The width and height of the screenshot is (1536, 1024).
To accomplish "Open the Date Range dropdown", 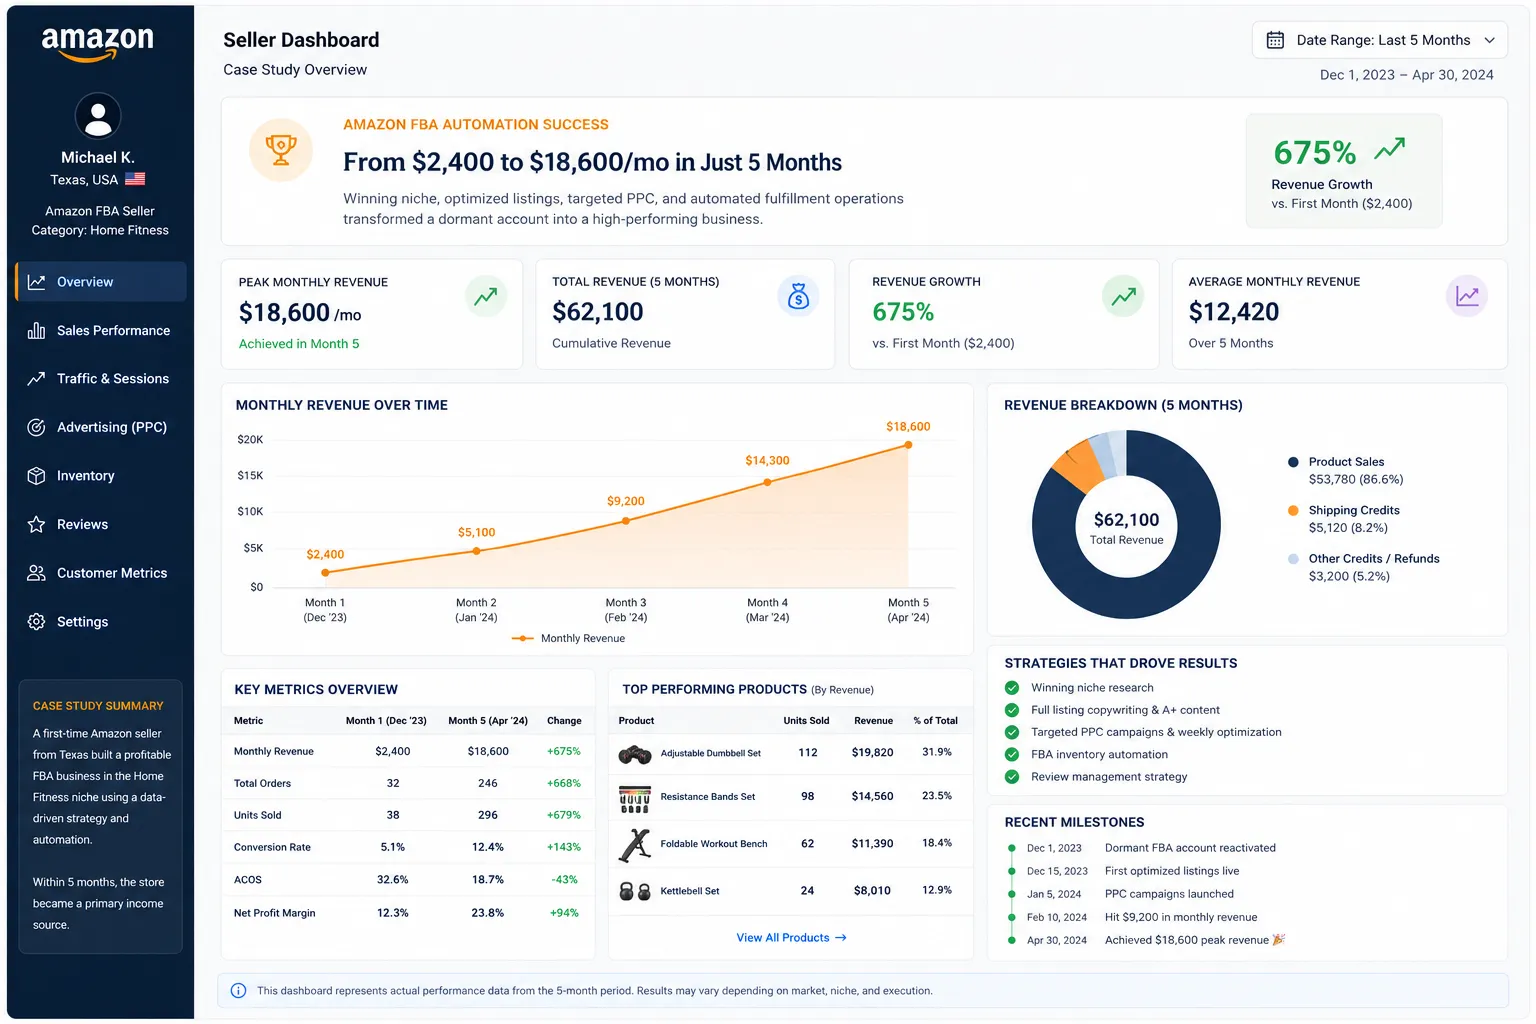I will coord(1379,40).
